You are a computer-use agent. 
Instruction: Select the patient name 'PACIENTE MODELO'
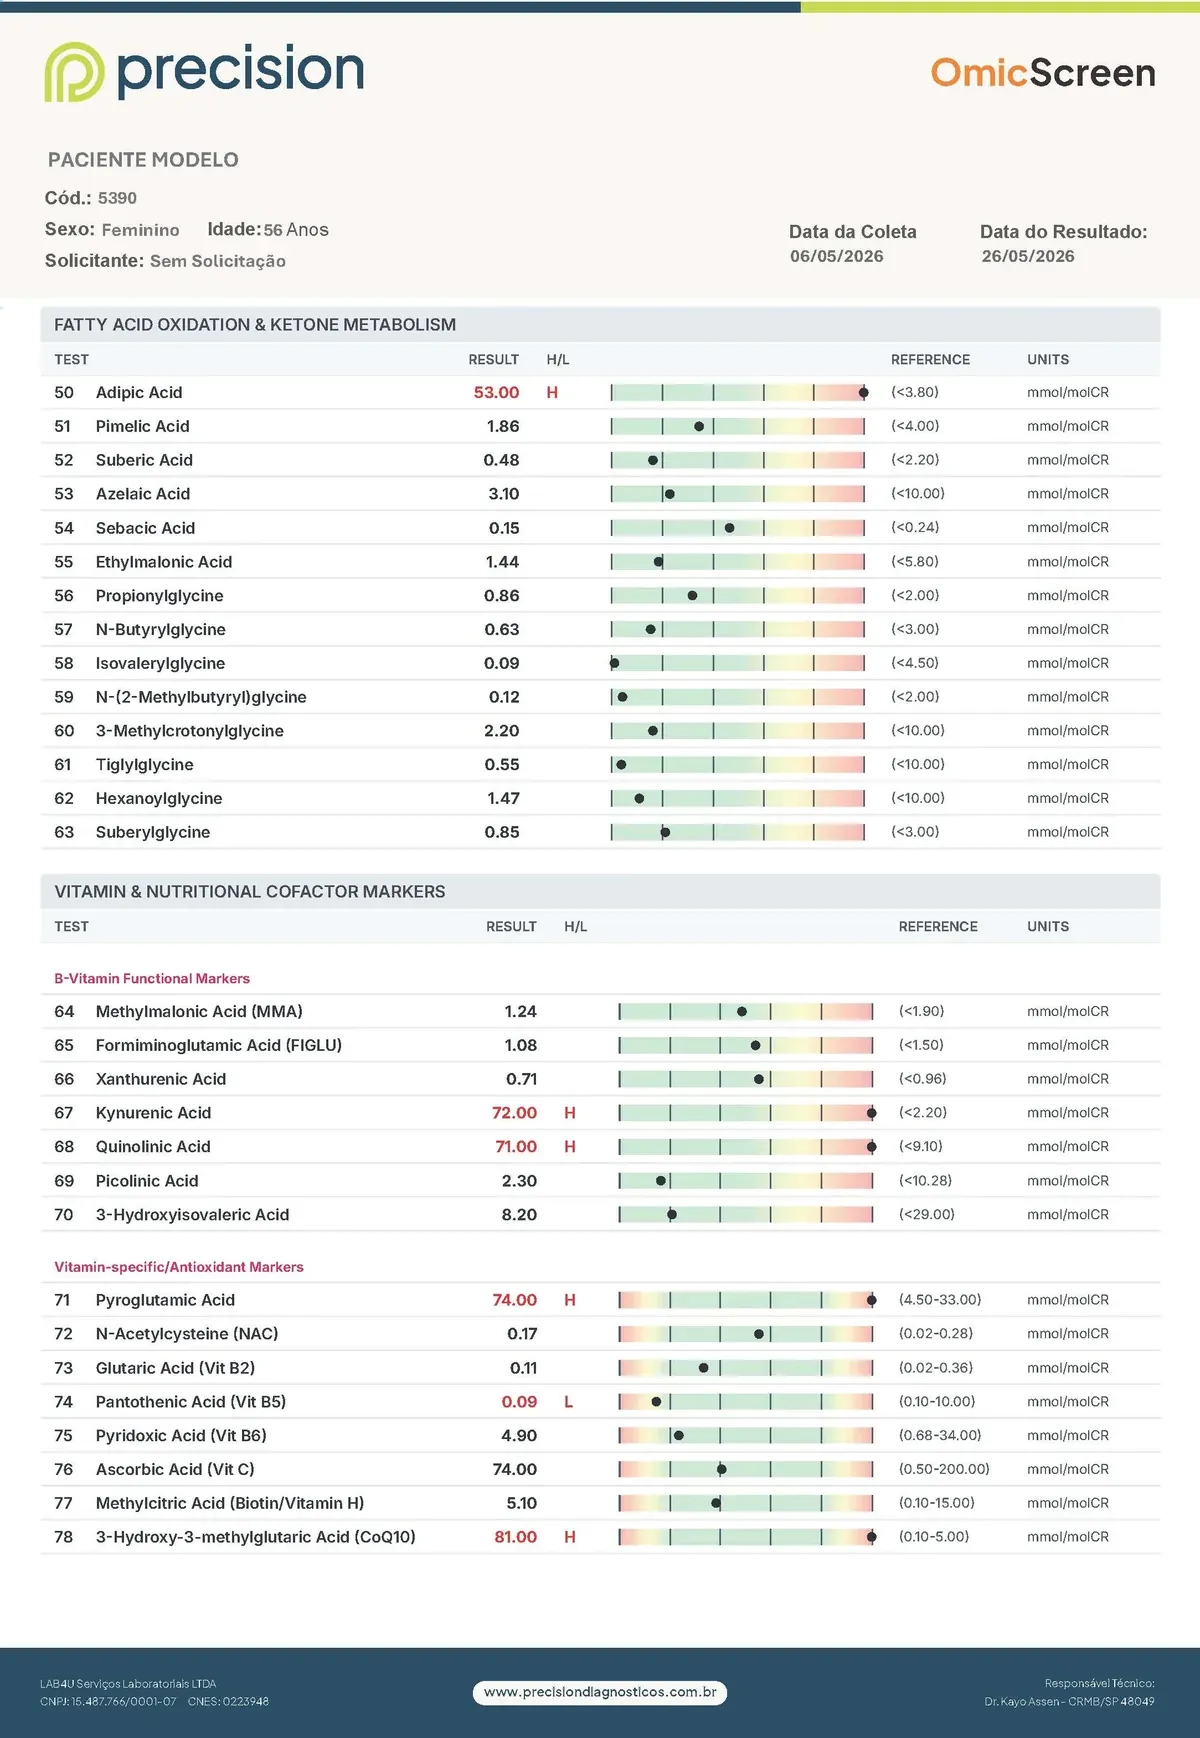pyautogui.click(x=143, y=160)
